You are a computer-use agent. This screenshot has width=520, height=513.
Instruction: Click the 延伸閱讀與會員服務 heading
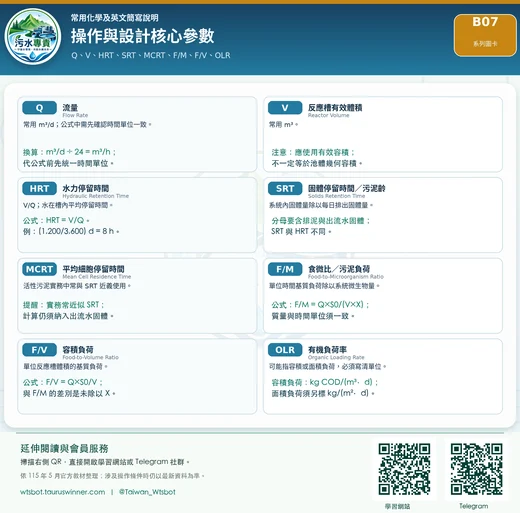pos(64,449)
